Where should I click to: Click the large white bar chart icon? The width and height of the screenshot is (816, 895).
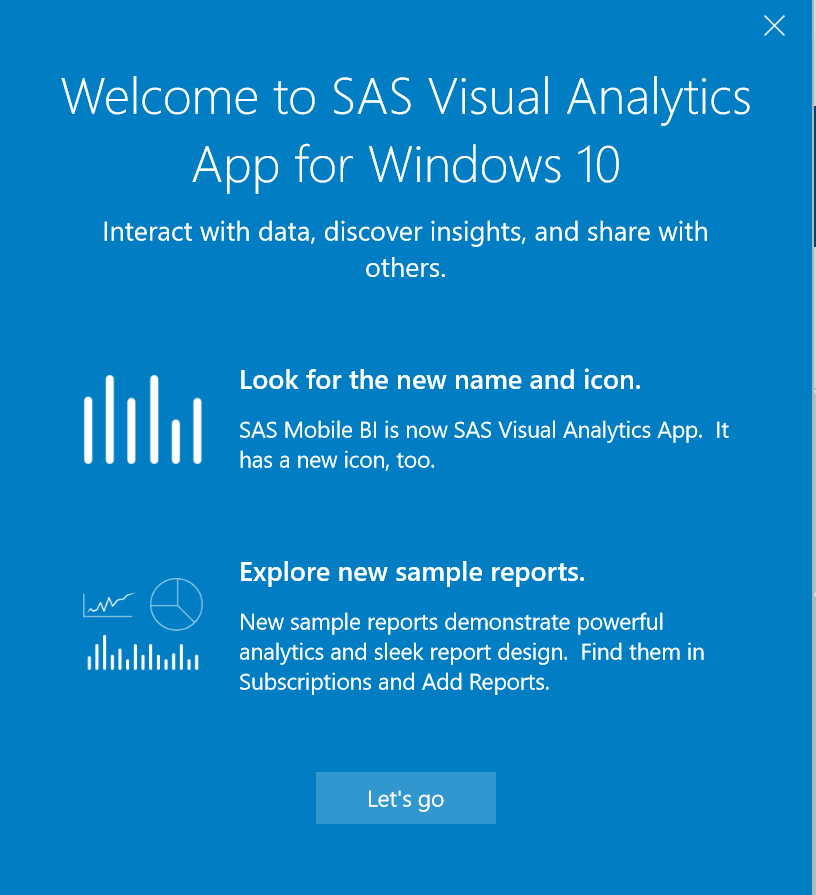(x=143, y=420)
